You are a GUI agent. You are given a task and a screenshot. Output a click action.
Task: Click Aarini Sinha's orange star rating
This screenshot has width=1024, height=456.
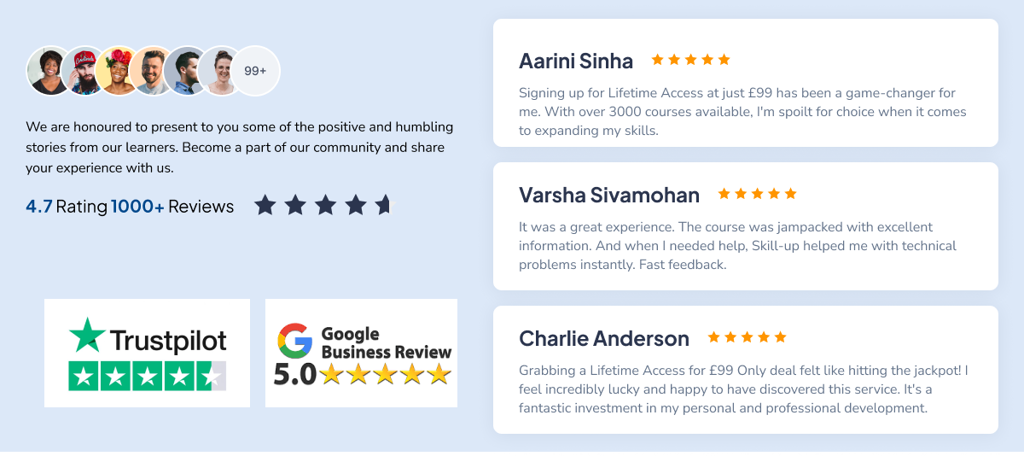(691, 60)
